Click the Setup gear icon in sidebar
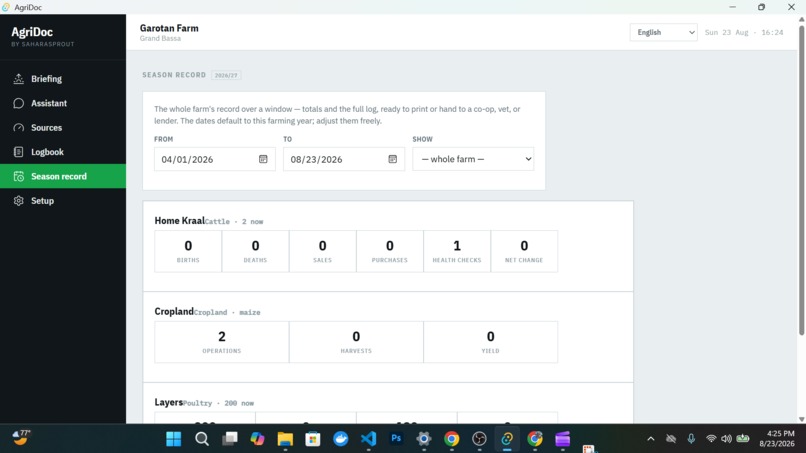Screen dimensions: 806x453 click(19, 201)
